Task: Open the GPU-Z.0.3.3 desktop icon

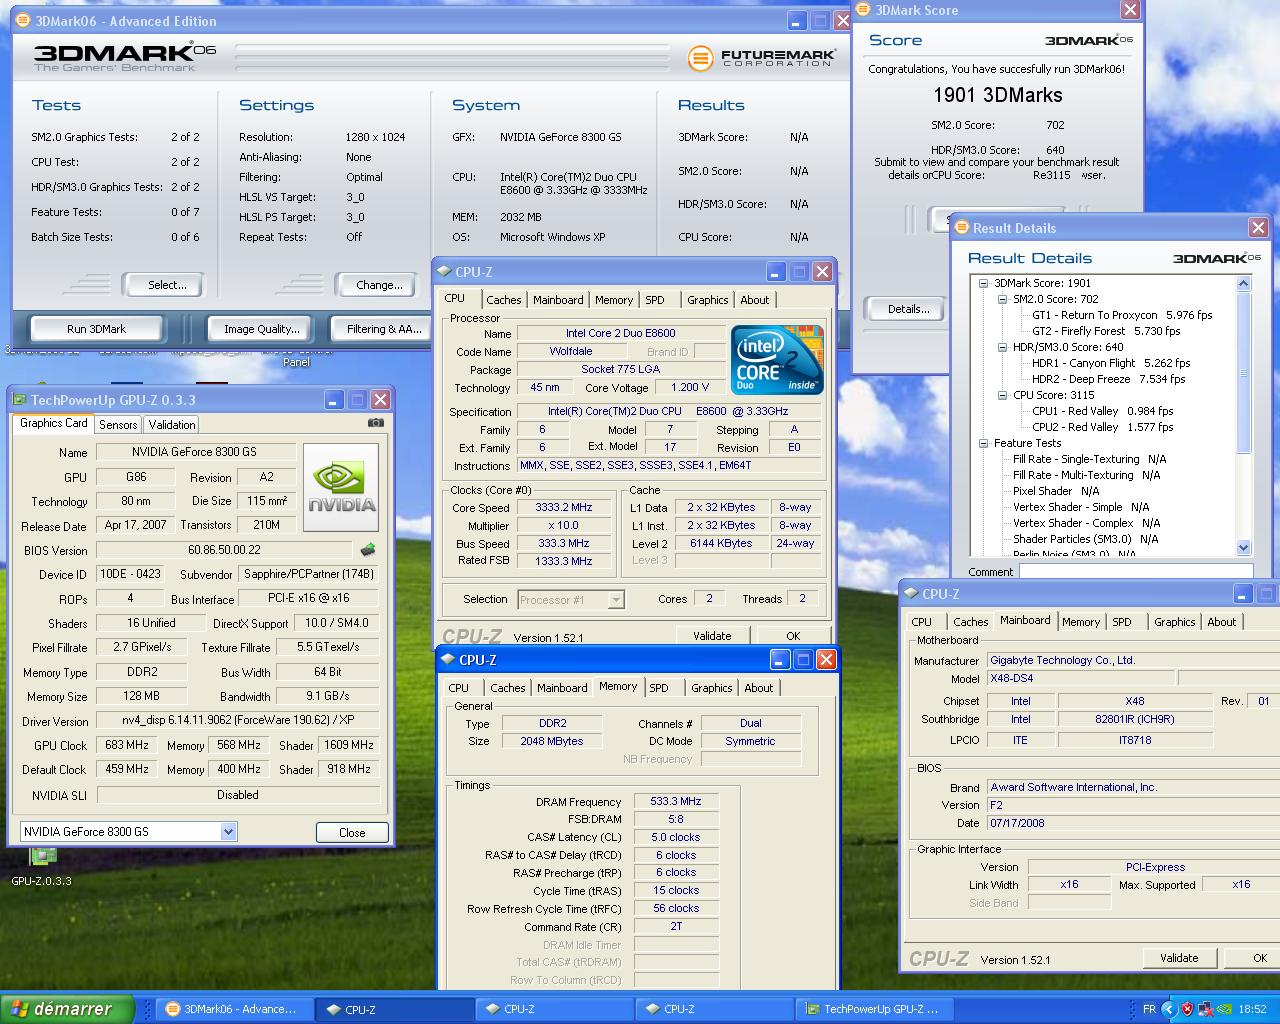Action: [42, 866]
